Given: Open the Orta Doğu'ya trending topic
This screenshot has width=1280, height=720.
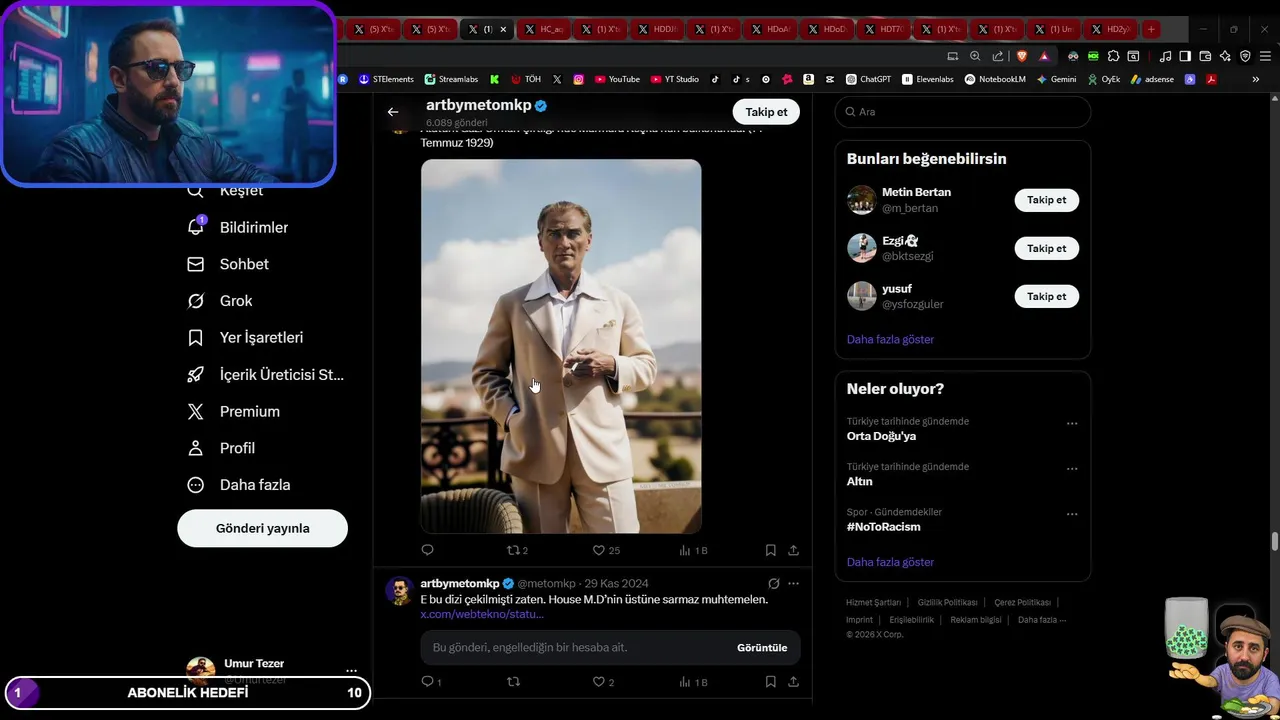Looking at the screenshot, I should tap(881, 436).
